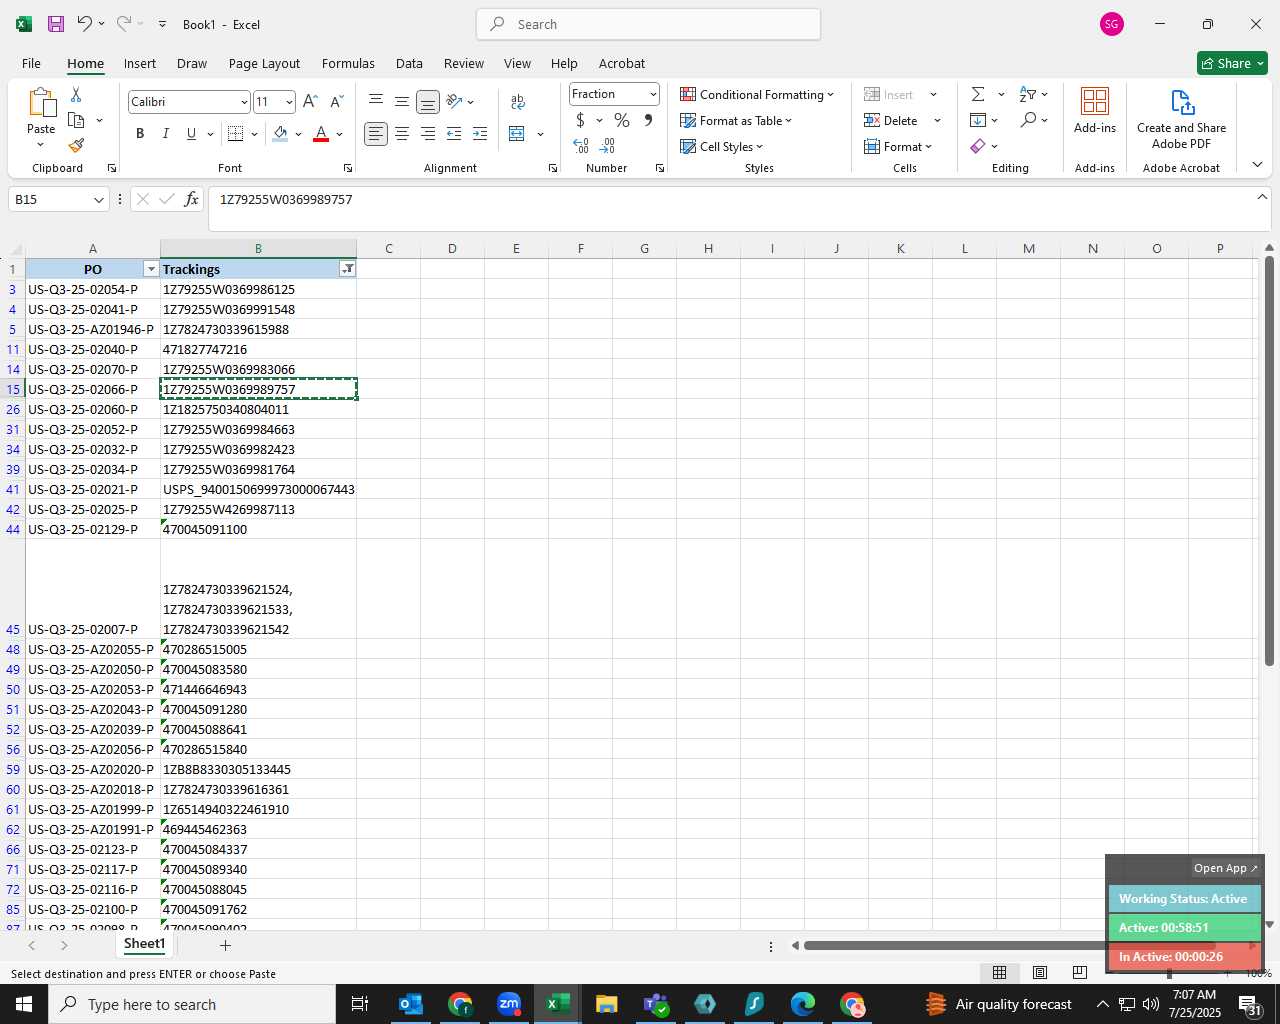Open the Format as Table menu

tap(737, 120)
